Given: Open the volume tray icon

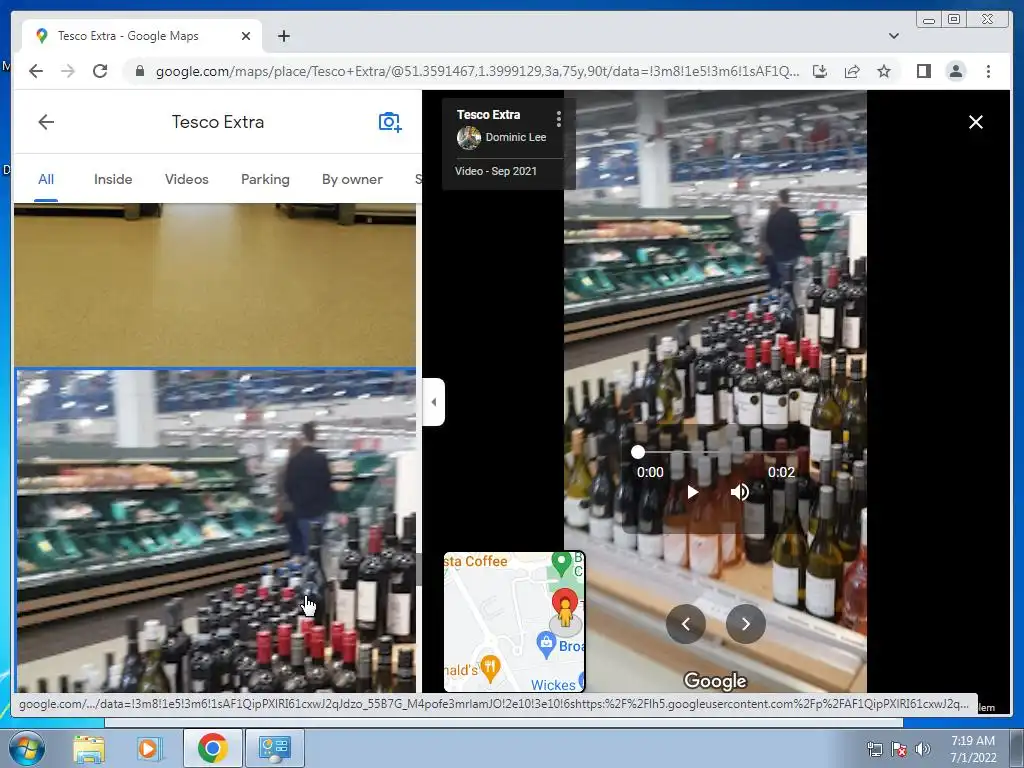Looking at the screenshot, I should click(923, 749).
